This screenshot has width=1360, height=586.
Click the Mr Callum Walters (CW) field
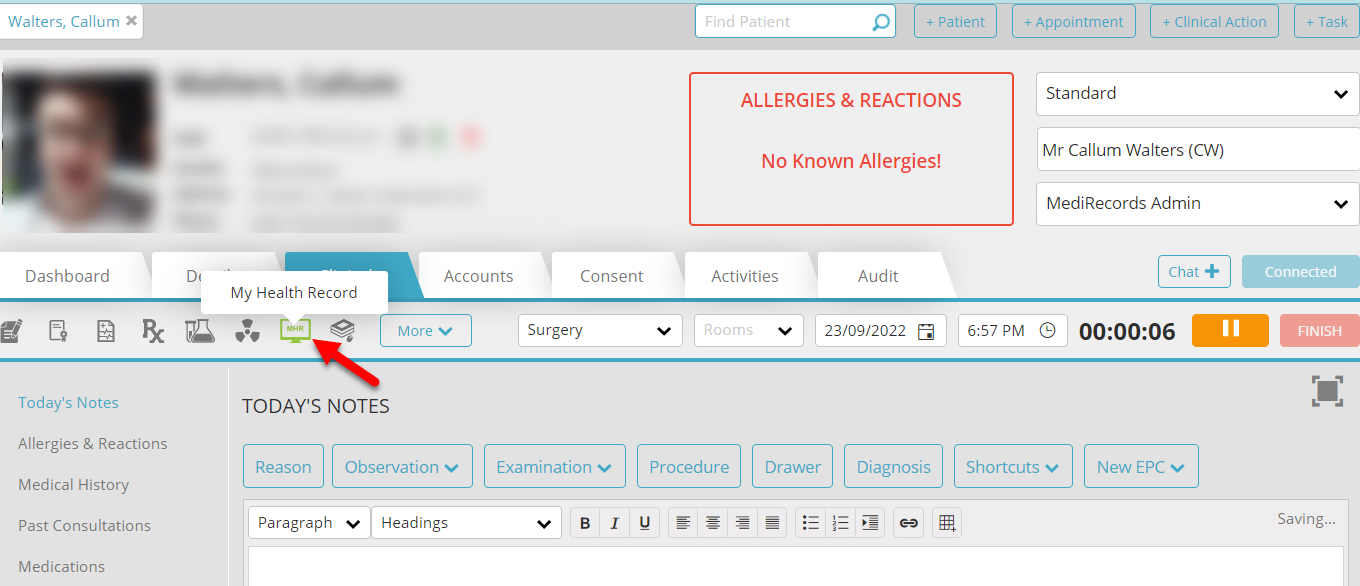[x=1198, y=149]
